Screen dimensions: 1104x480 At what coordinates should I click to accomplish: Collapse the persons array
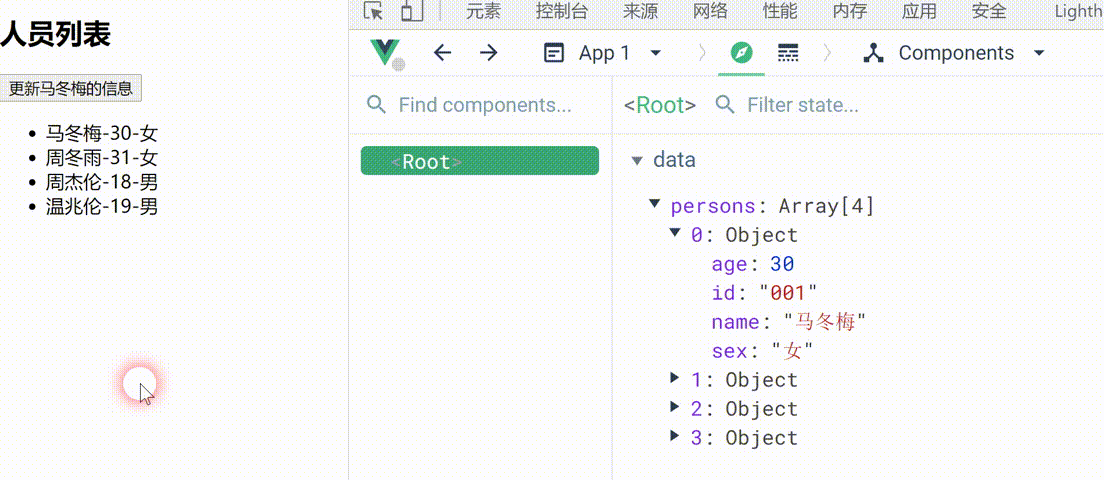tap(655, 204)
